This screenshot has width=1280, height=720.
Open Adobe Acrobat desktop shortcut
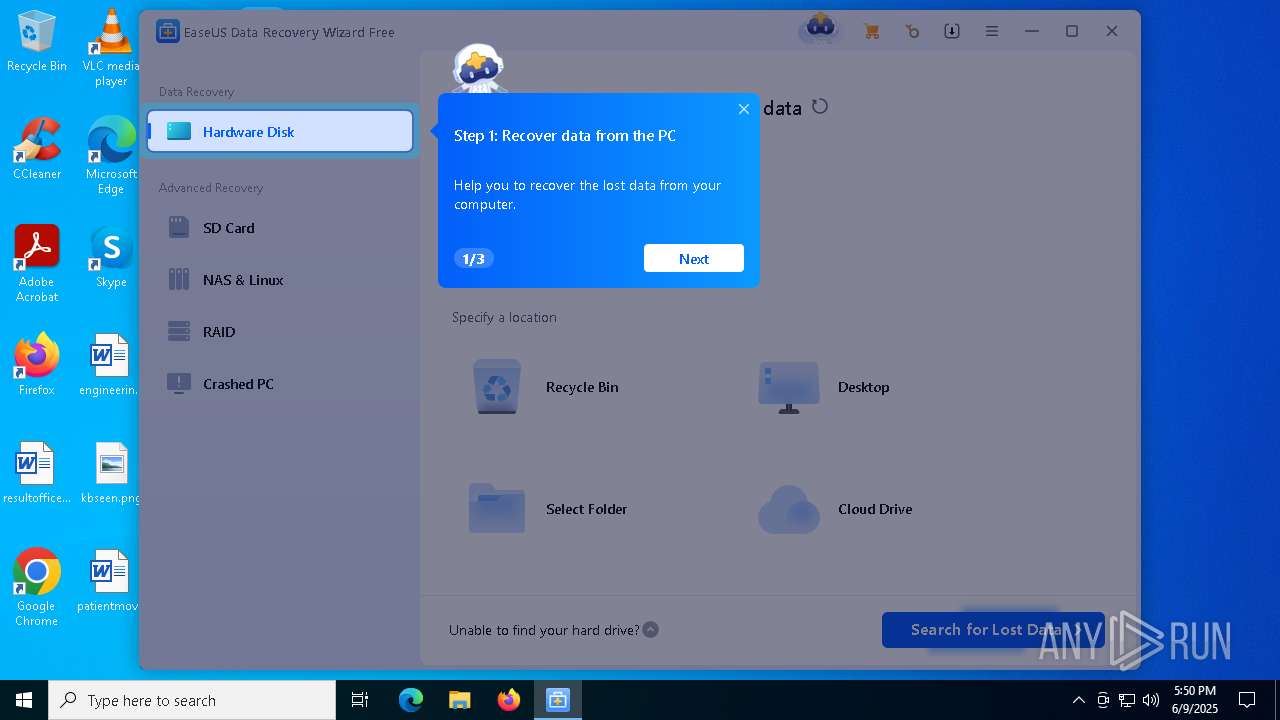(x=37, y=264)
